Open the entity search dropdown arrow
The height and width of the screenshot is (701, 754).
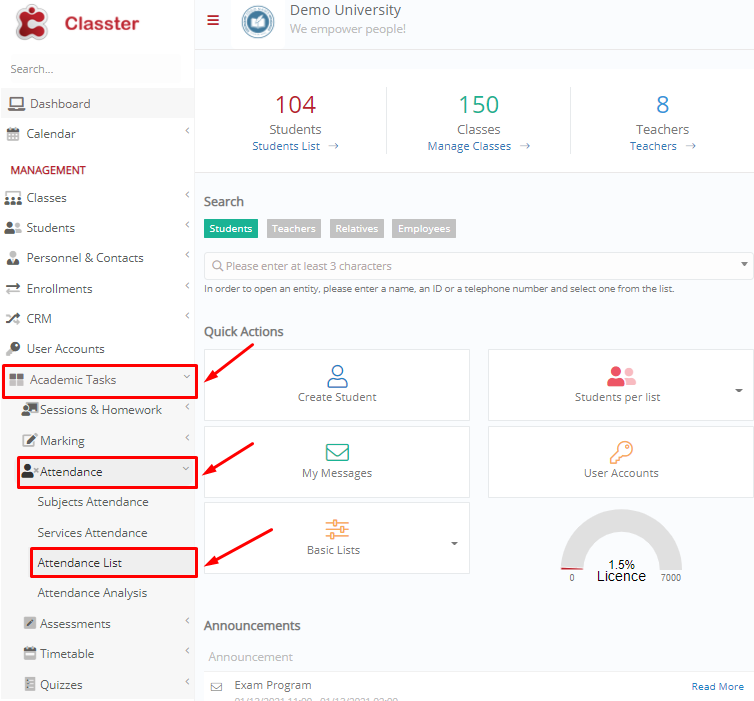tap(744, 264)
